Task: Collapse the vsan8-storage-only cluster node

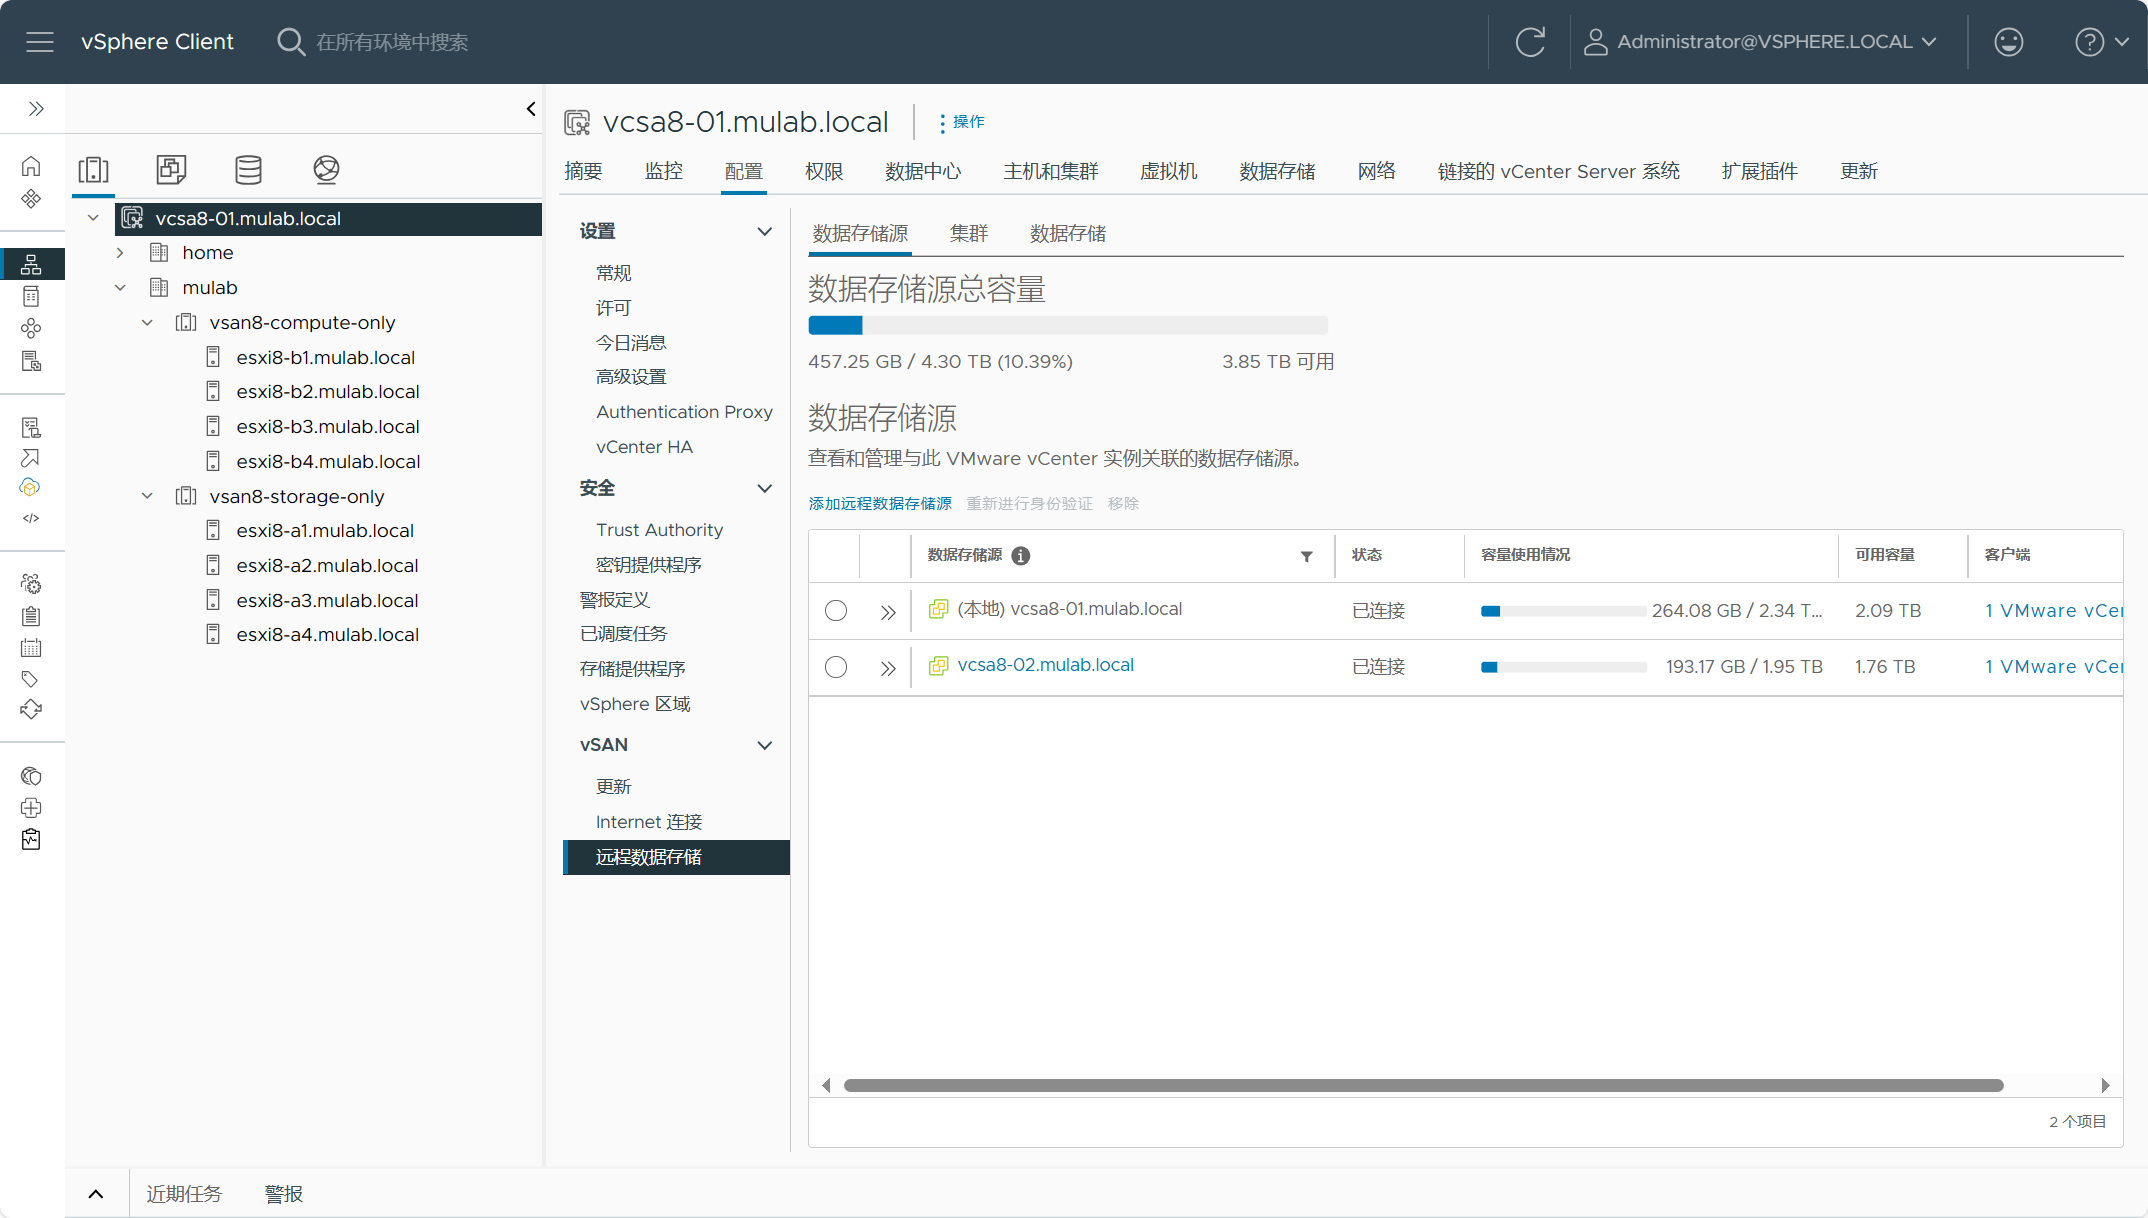Action: point(147,496)
